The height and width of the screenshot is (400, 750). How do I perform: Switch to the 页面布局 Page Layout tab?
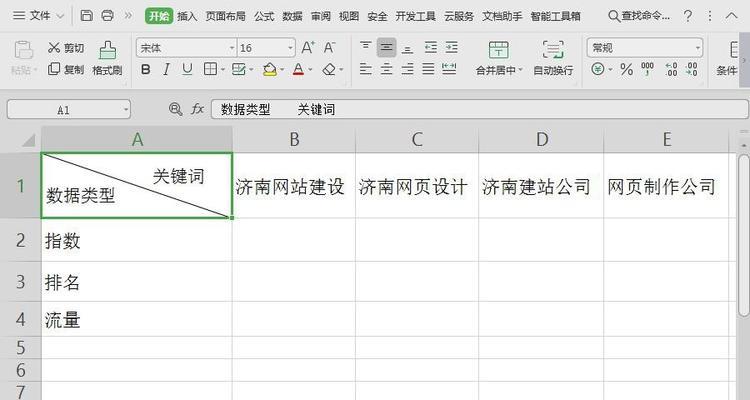[x=226, y=16]
